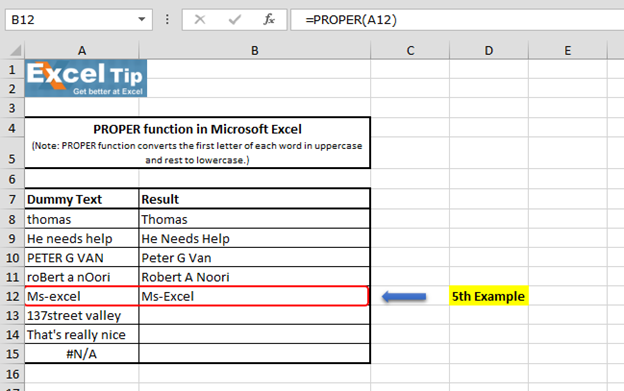The width and height of the screenshot is (624, 391).
Task: Select cell 'PETER G VAN'
Action: (x=82, y=258)
